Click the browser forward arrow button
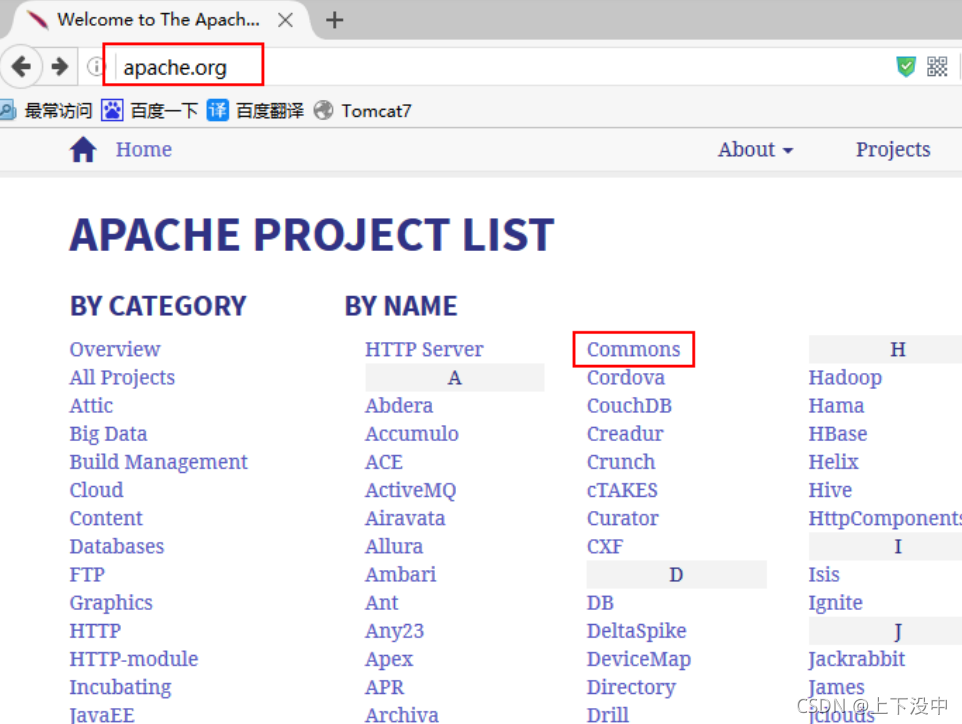This screenshot has width=962, height=724. click(x=60, y=66)
